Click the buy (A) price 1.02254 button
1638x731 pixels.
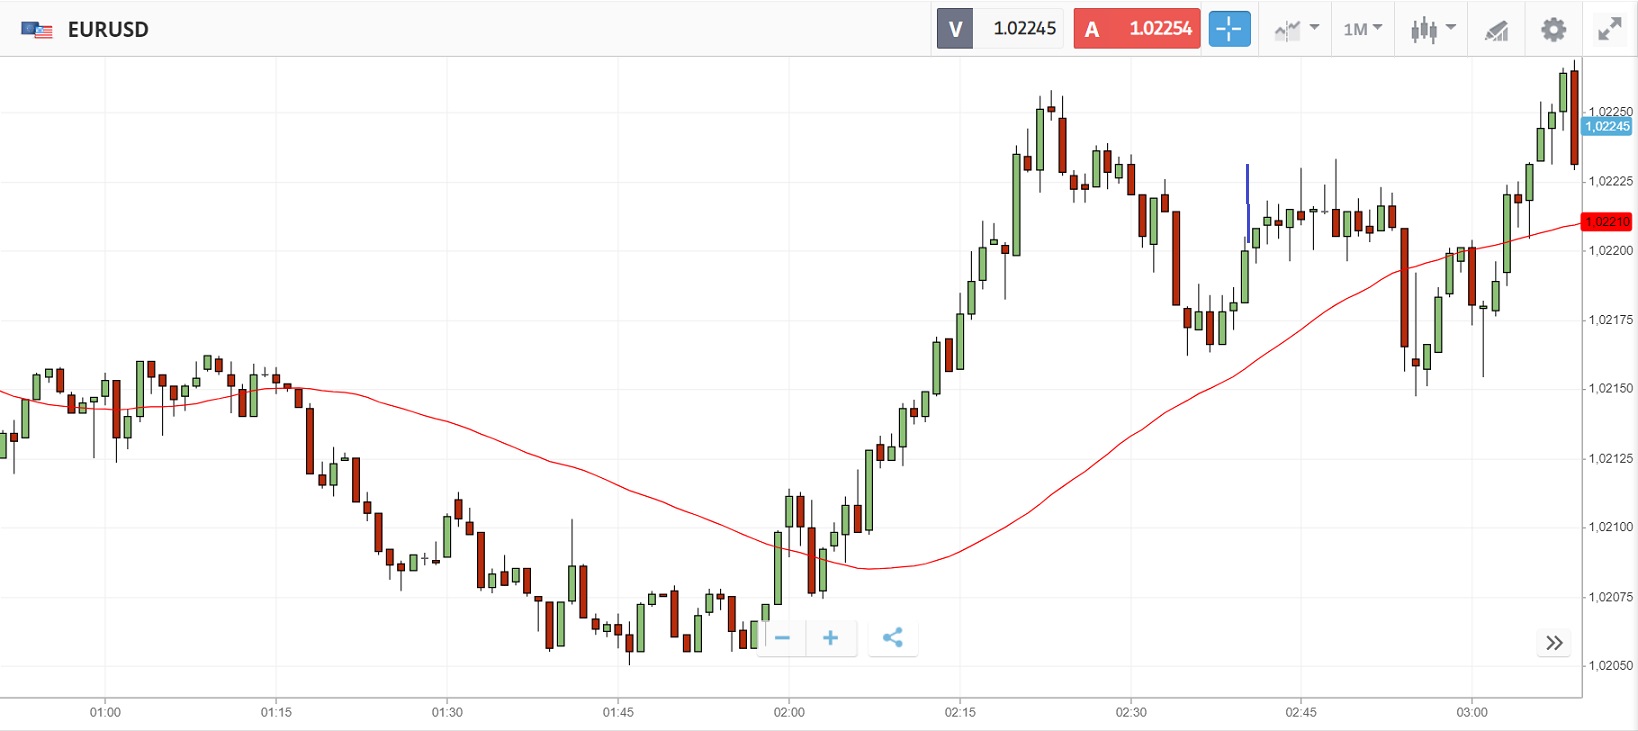[x=1137, y=29]
